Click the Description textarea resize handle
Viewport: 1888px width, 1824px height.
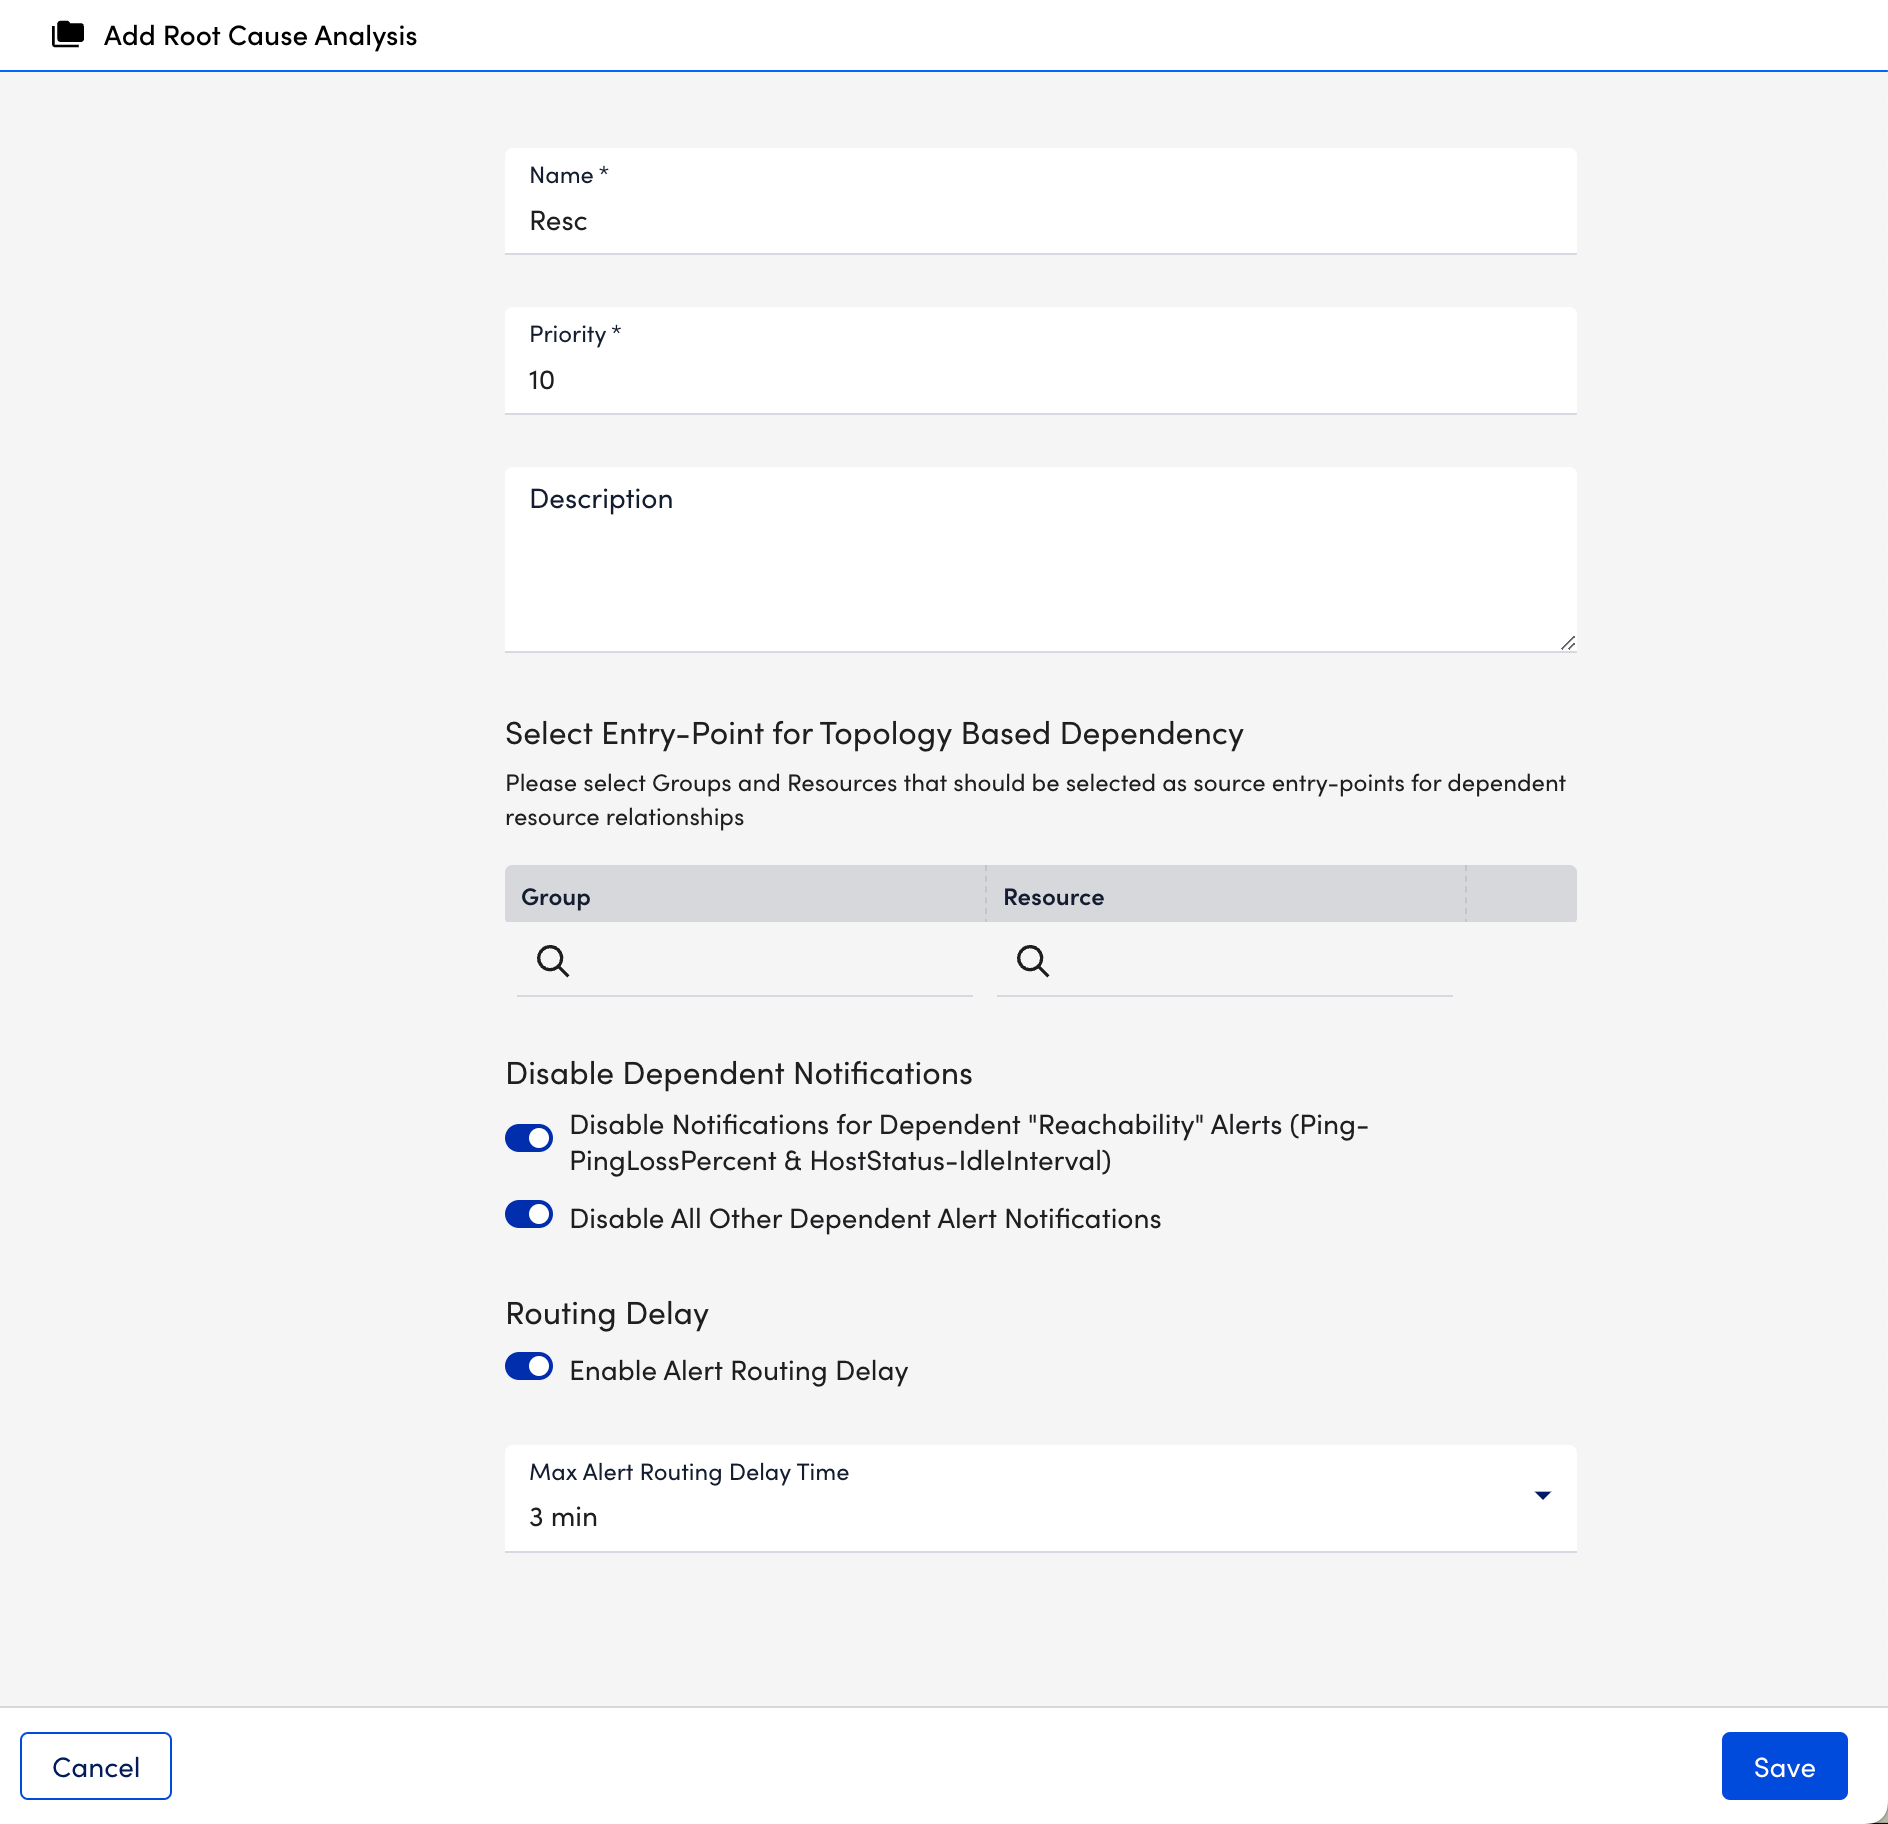pyautogui.click(x=1569, y=643)
